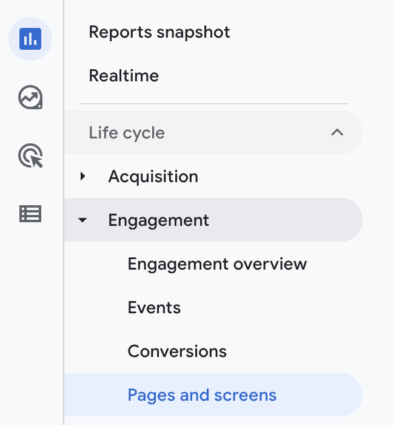
Task: Click the highlighted Pages and screens row
Action: click(x=213, y=395)
